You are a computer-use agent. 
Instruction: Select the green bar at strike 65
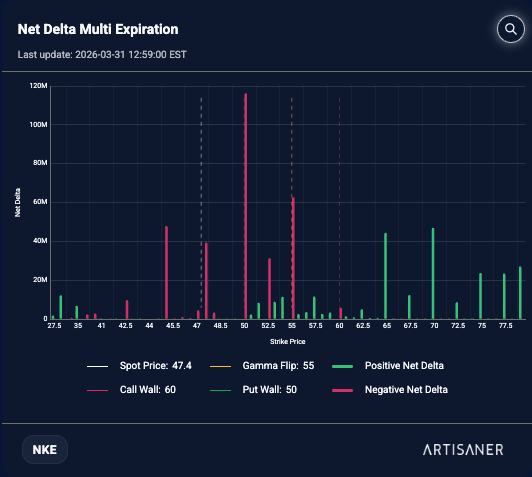[x=385, y=276]
